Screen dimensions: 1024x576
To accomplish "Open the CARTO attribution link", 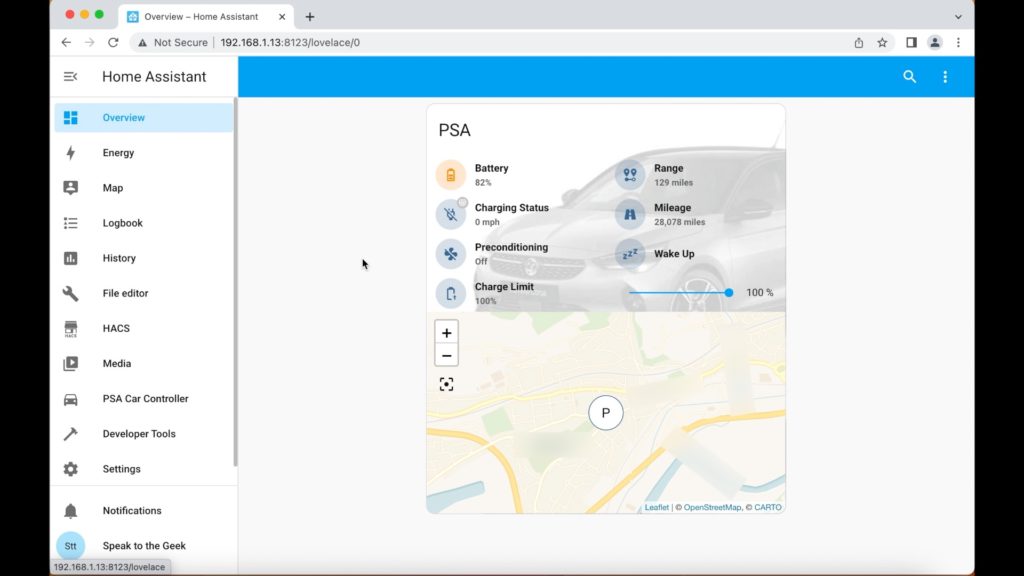I will coord(768,507).
